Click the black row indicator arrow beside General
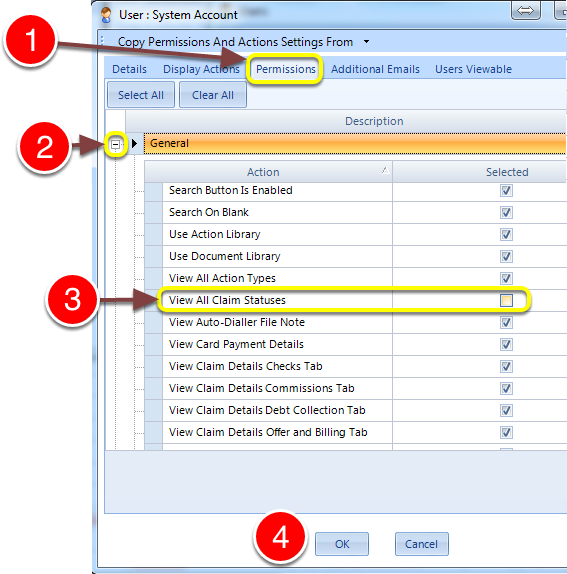567x574 pixels. [x=134, y=143]
